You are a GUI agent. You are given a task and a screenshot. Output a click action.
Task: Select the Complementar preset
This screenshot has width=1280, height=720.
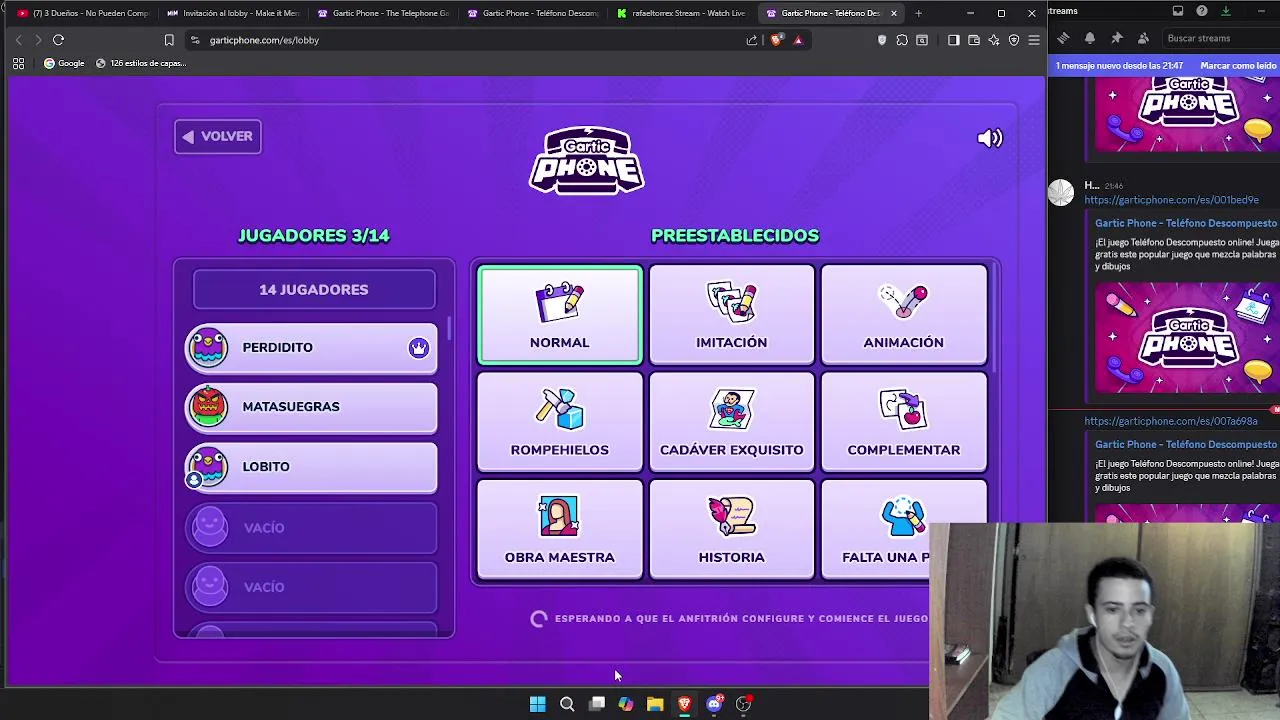click(x=904, y=422)
